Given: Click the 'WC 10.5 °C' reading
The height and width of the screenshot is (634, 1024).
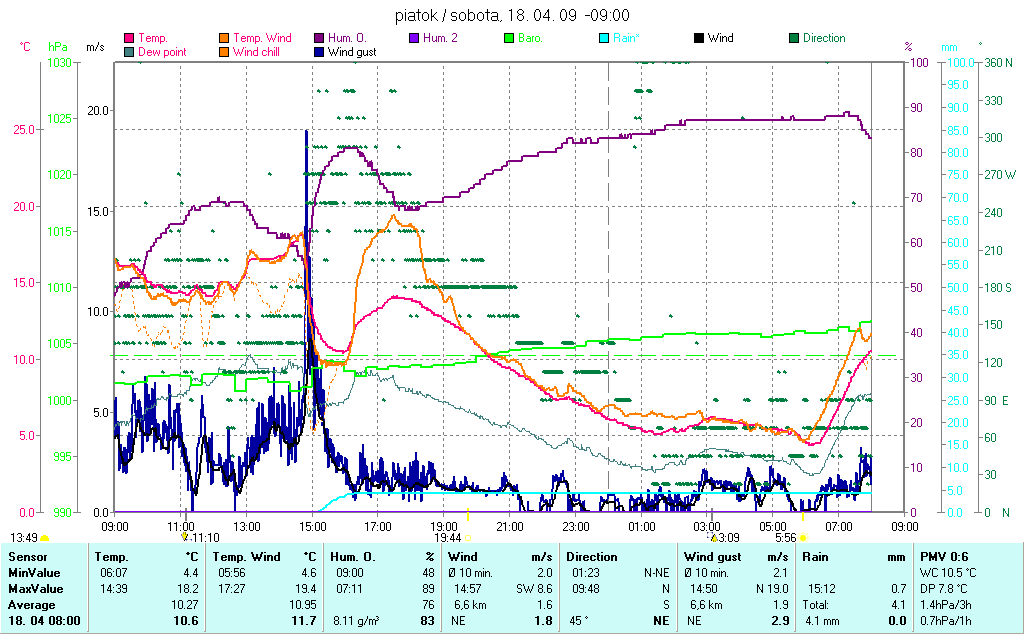Looking at the screenshot, I should [948, 573].
